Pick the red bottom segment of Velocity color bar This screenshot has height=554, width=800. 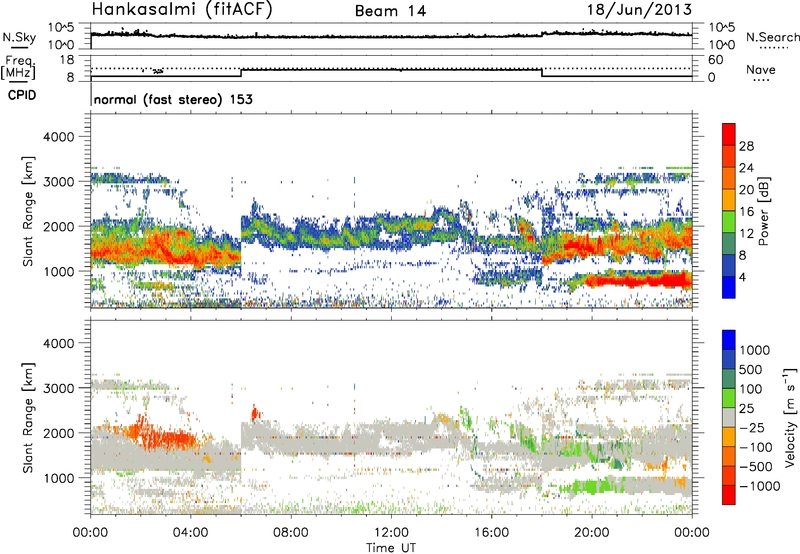[729, 495]
